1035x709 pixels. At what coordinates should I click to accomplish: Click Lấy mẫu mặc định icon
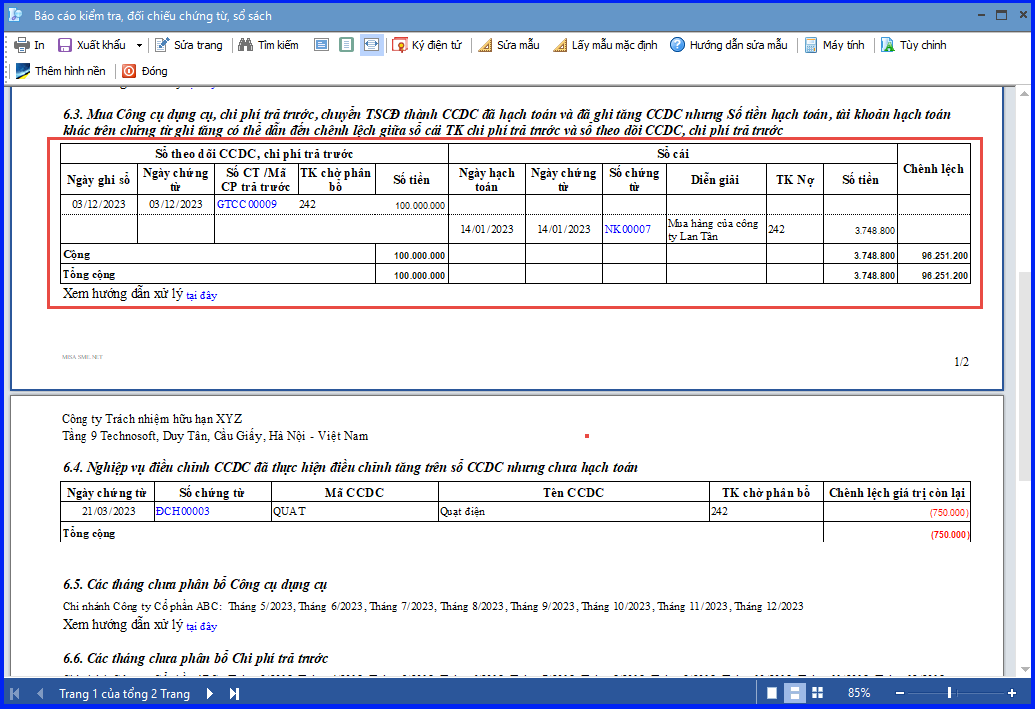pyautogui.click(x=560, y=45)
